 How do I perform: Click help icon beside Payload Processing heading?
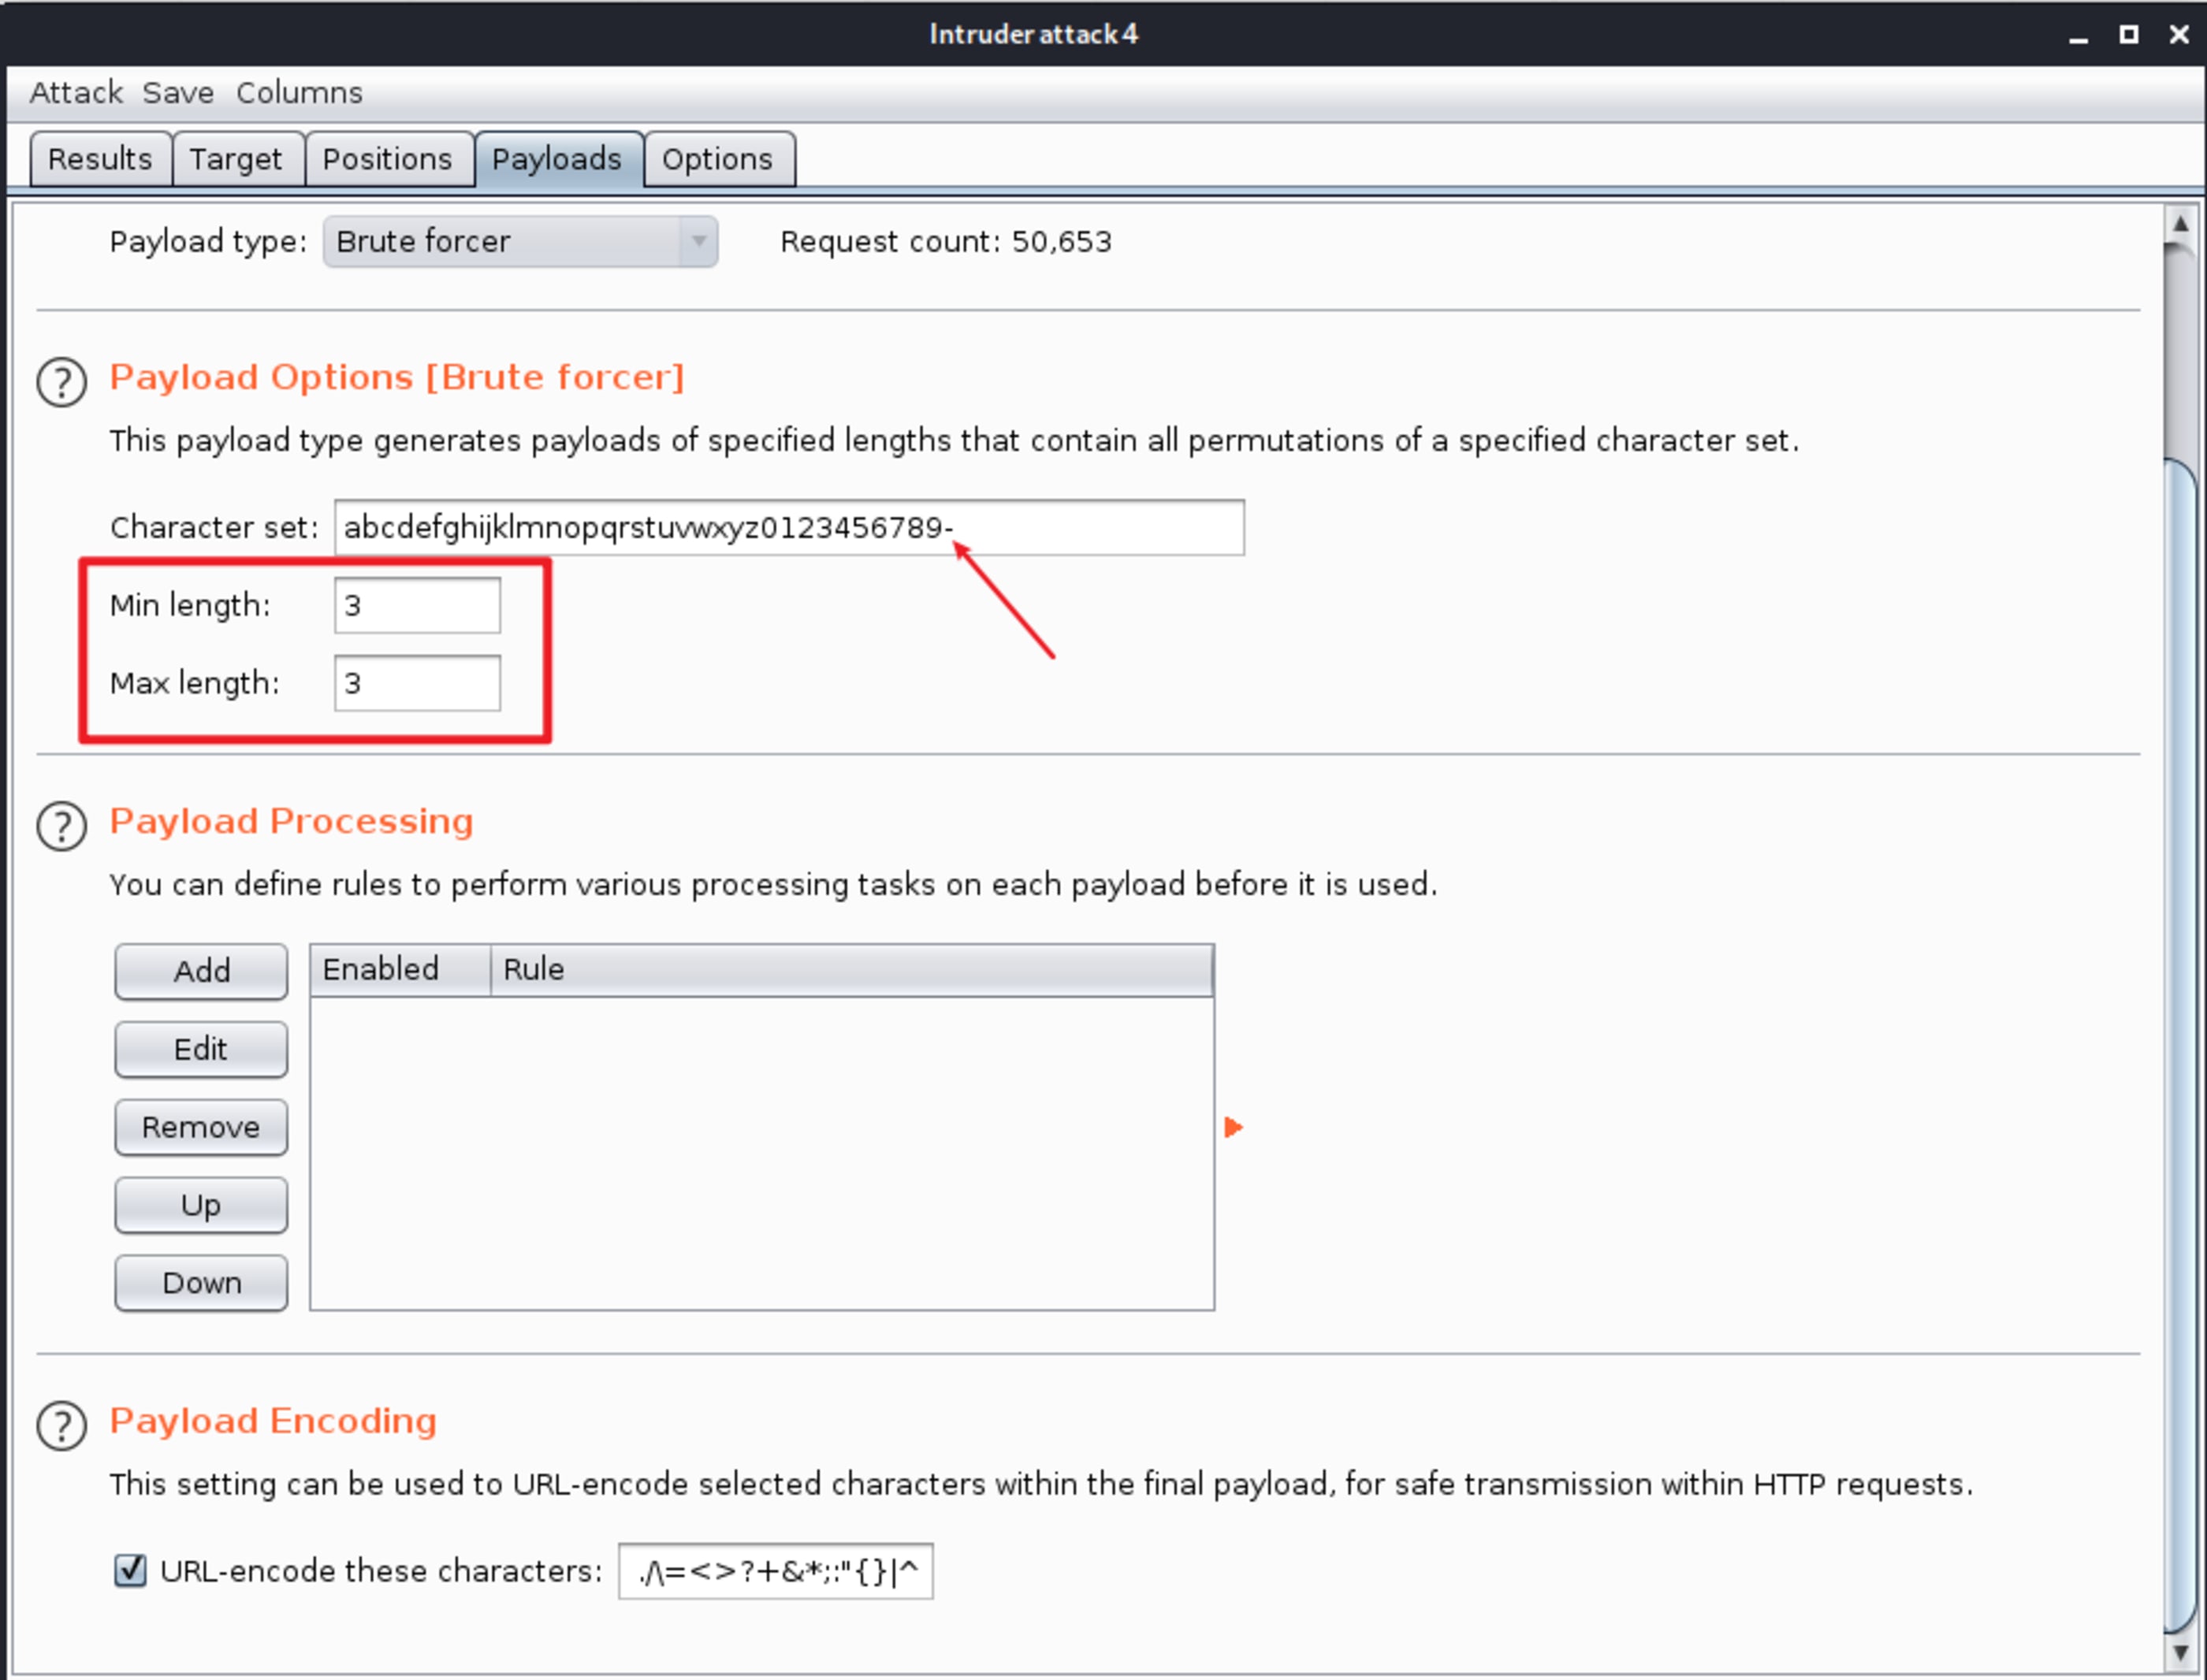click(62, 826)
